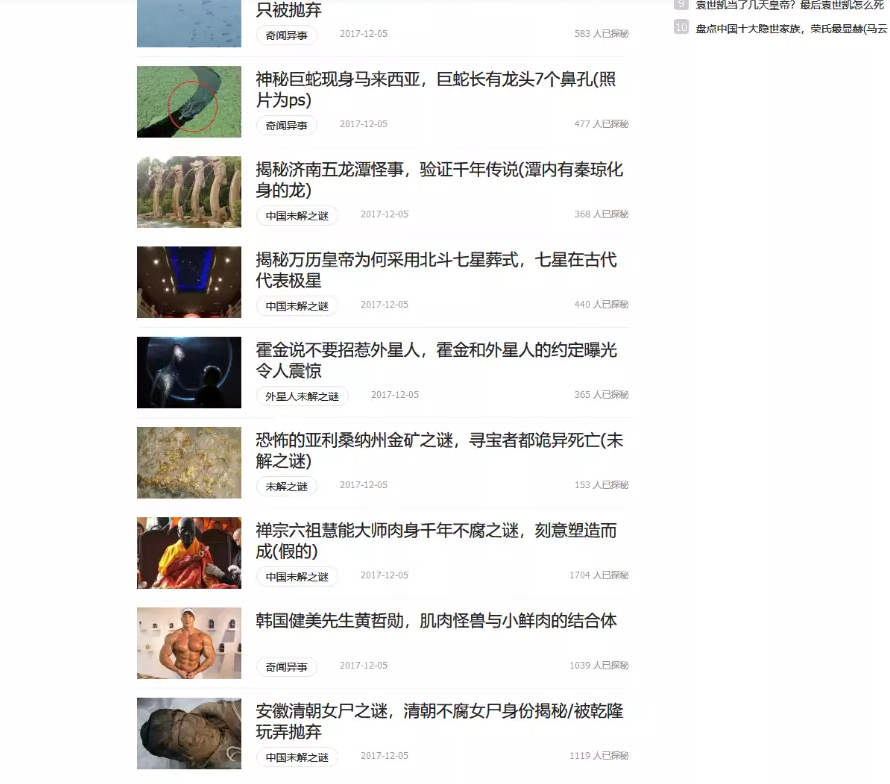The image size is (890, 784).
Task: Click the 477 人已探秘 view count
Action: 601,124
